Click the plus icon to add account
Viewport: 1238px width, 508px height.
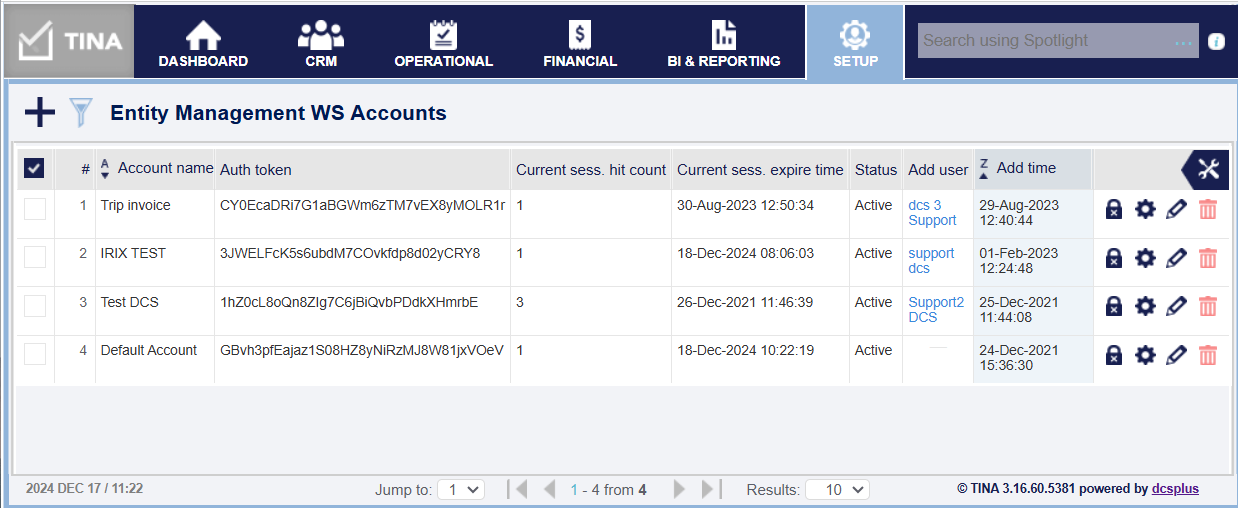[40, 112]
